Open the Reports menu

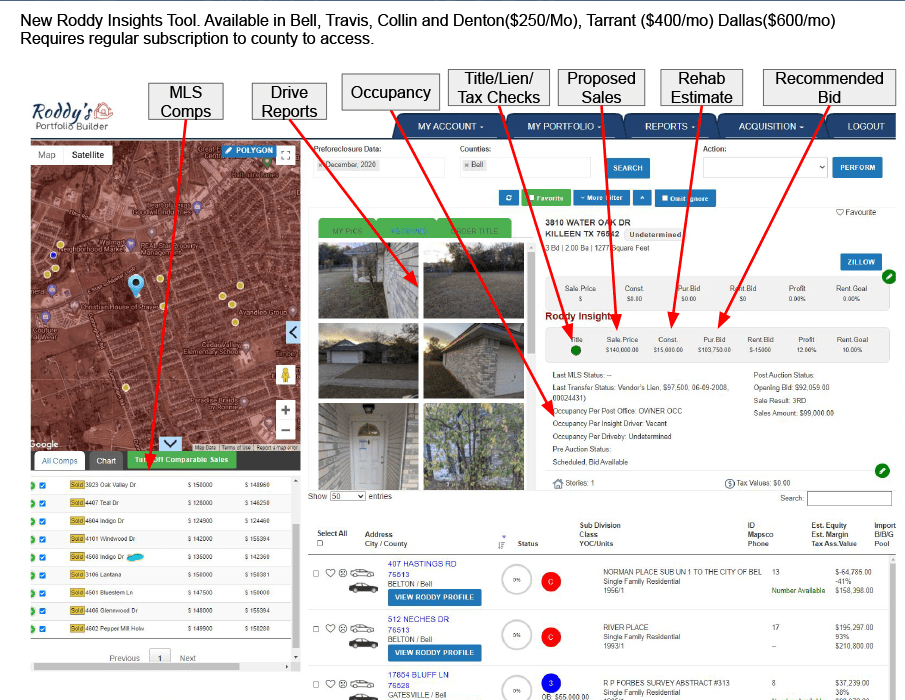(x=670, y=126)
